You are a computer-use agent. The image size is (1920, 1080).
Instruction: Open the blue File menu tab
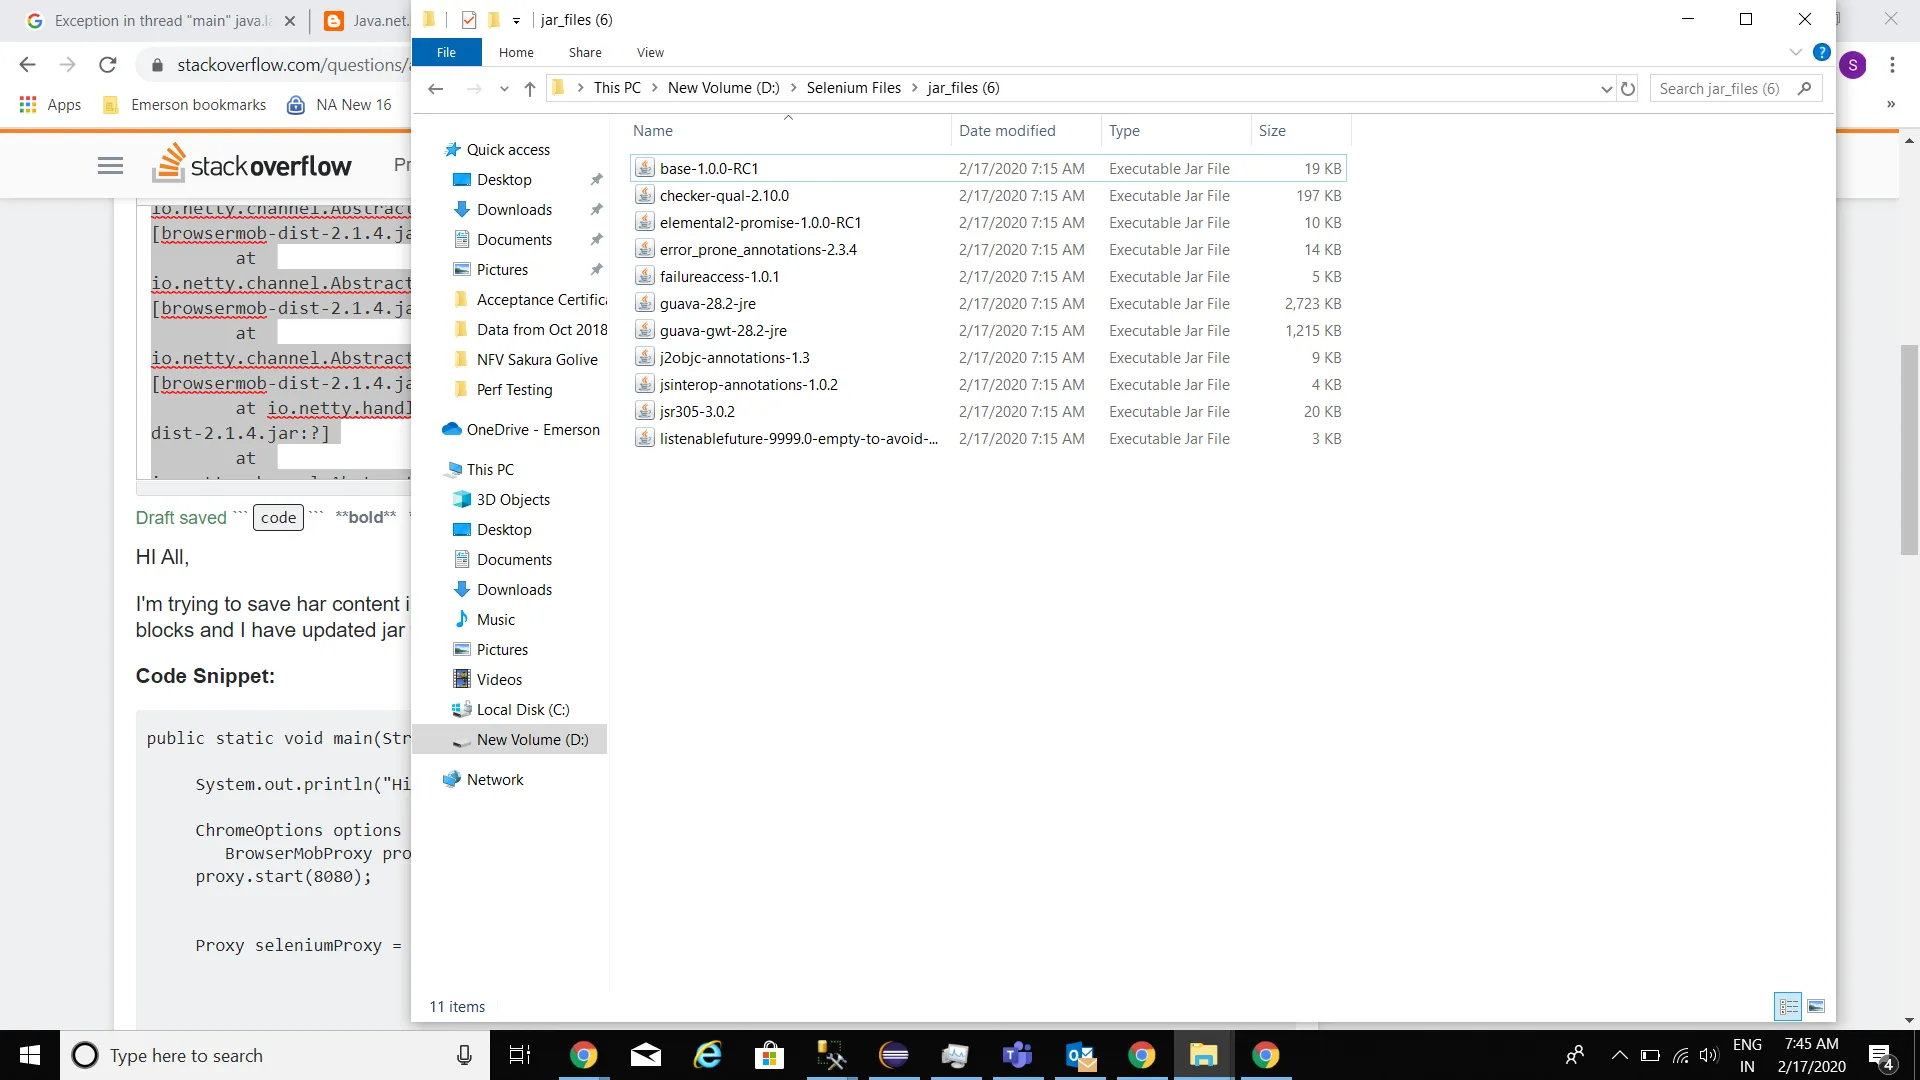coord(446,53)
